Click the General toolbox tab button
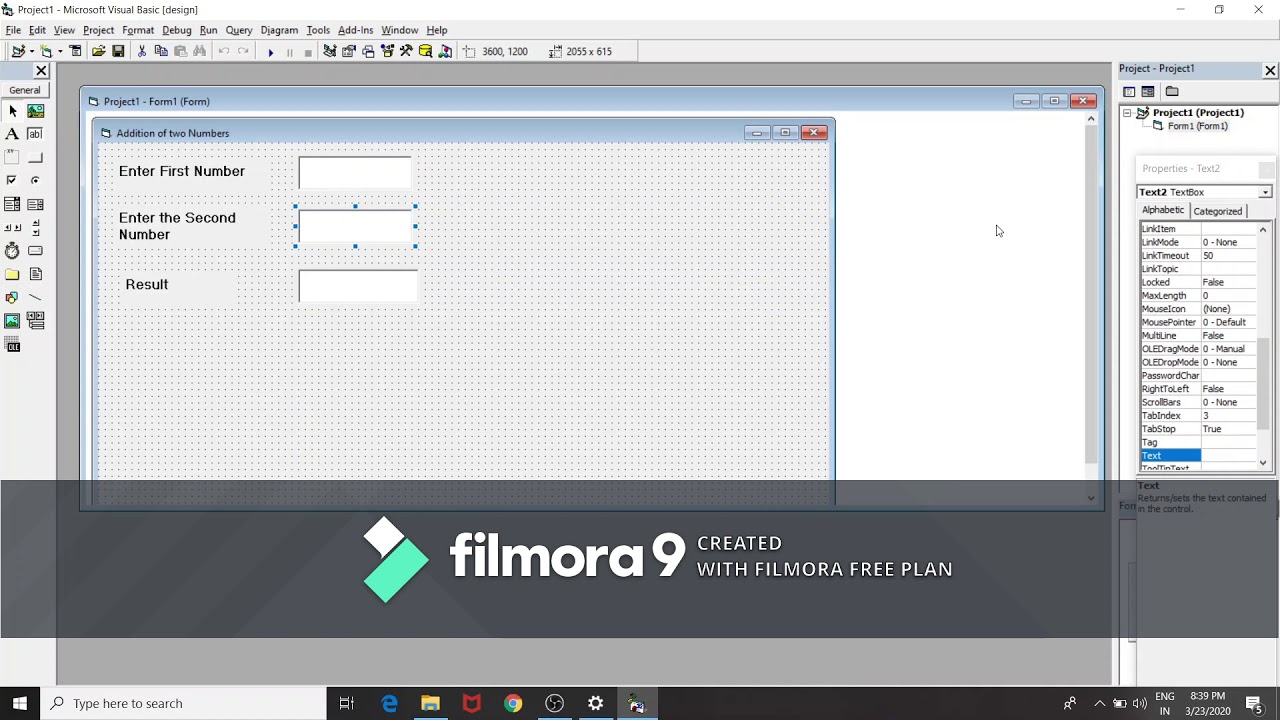Screen dimensions: 1280x720 25,90
